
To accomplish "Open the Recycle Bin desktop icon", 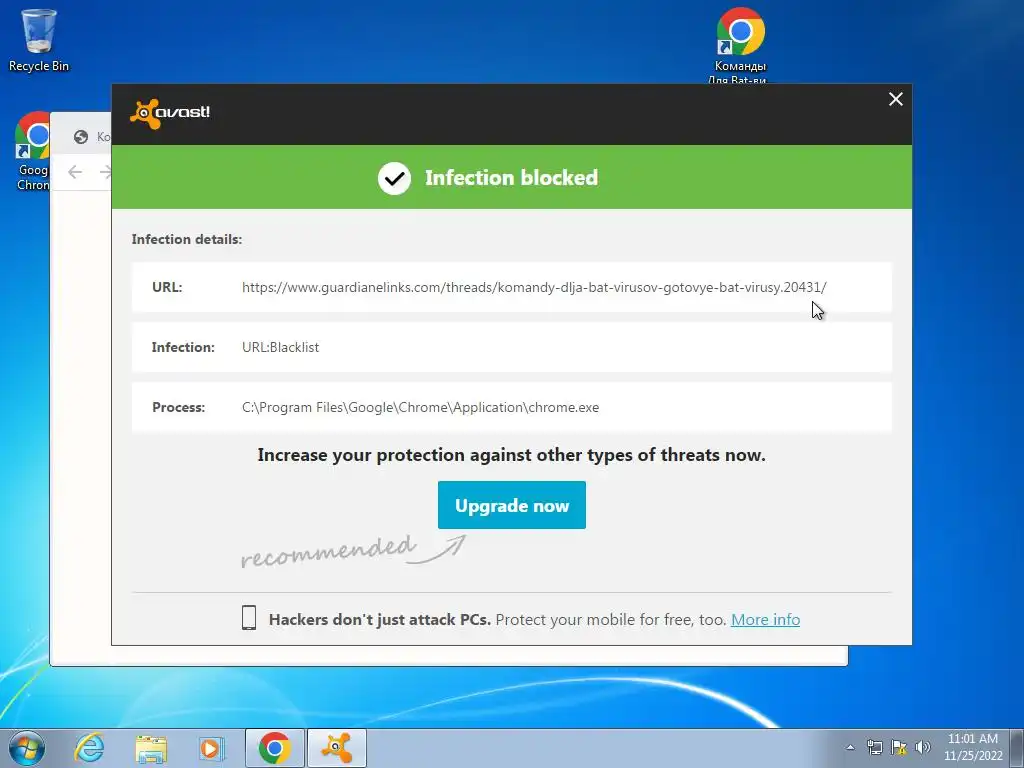I will (39, 40).
